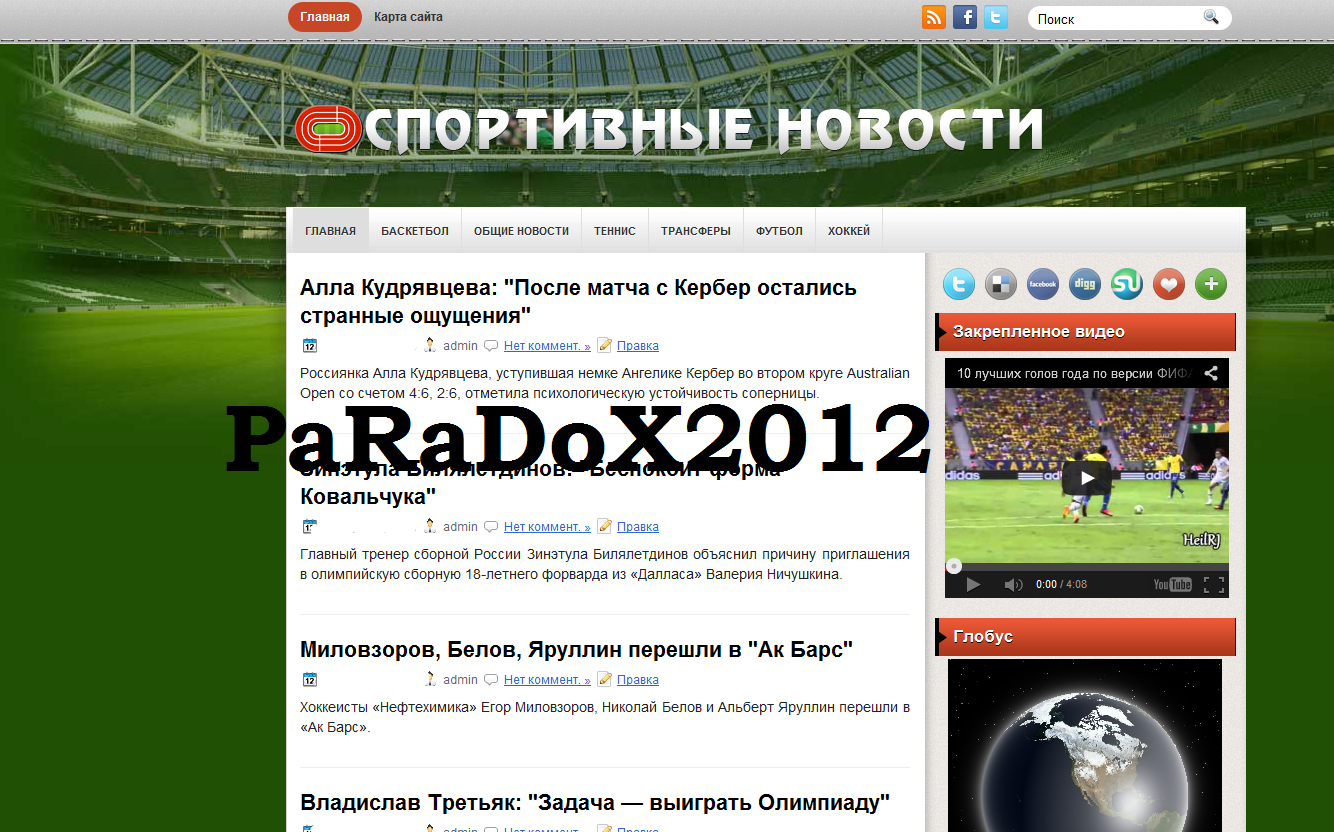Go to ГЛАВНАЯ in the category navigation bar
Viewport: 1334px width, 832px height.
(x=330, y=231)
